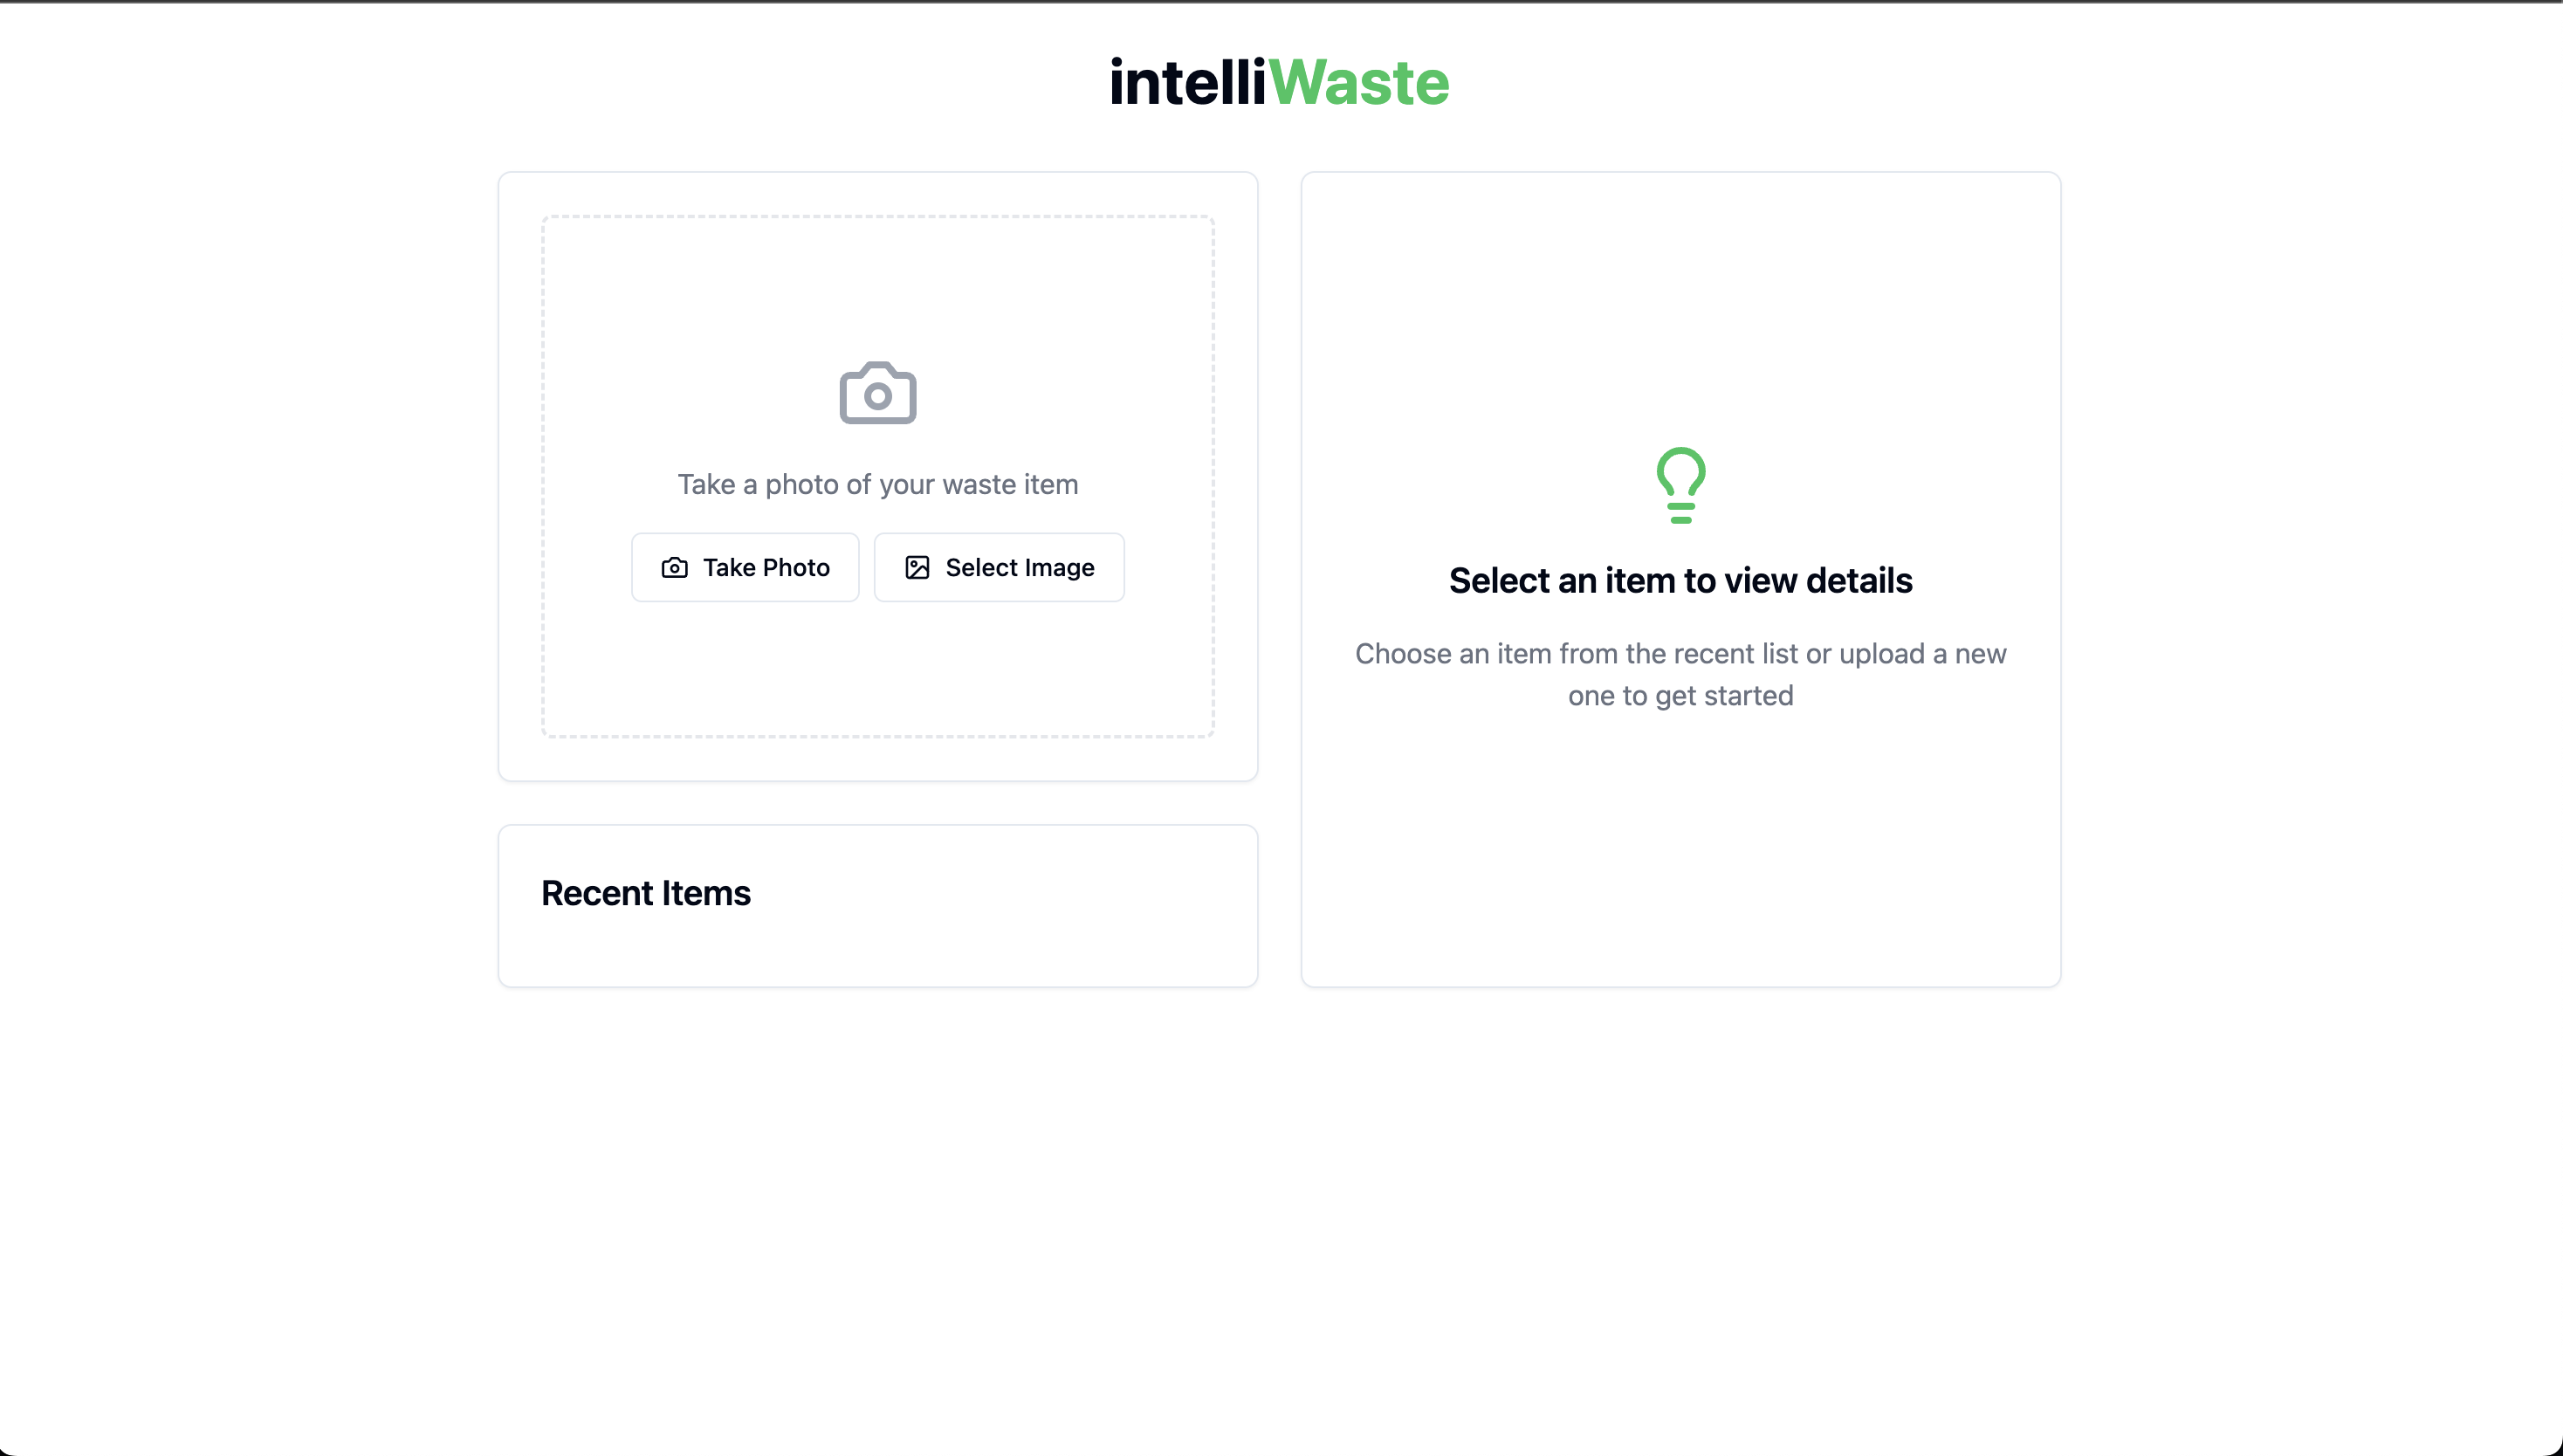Click the image frame icon on Select Image
The height and width of the screenshot is (1456, 2563).
917,567
